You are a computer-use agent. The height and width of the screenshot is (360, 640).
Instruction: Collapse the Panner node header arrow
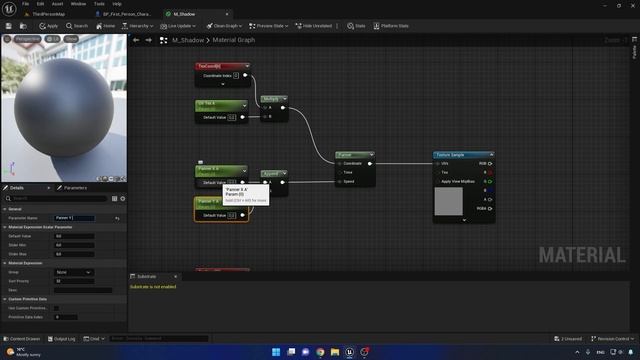click(x=371, y=155)
